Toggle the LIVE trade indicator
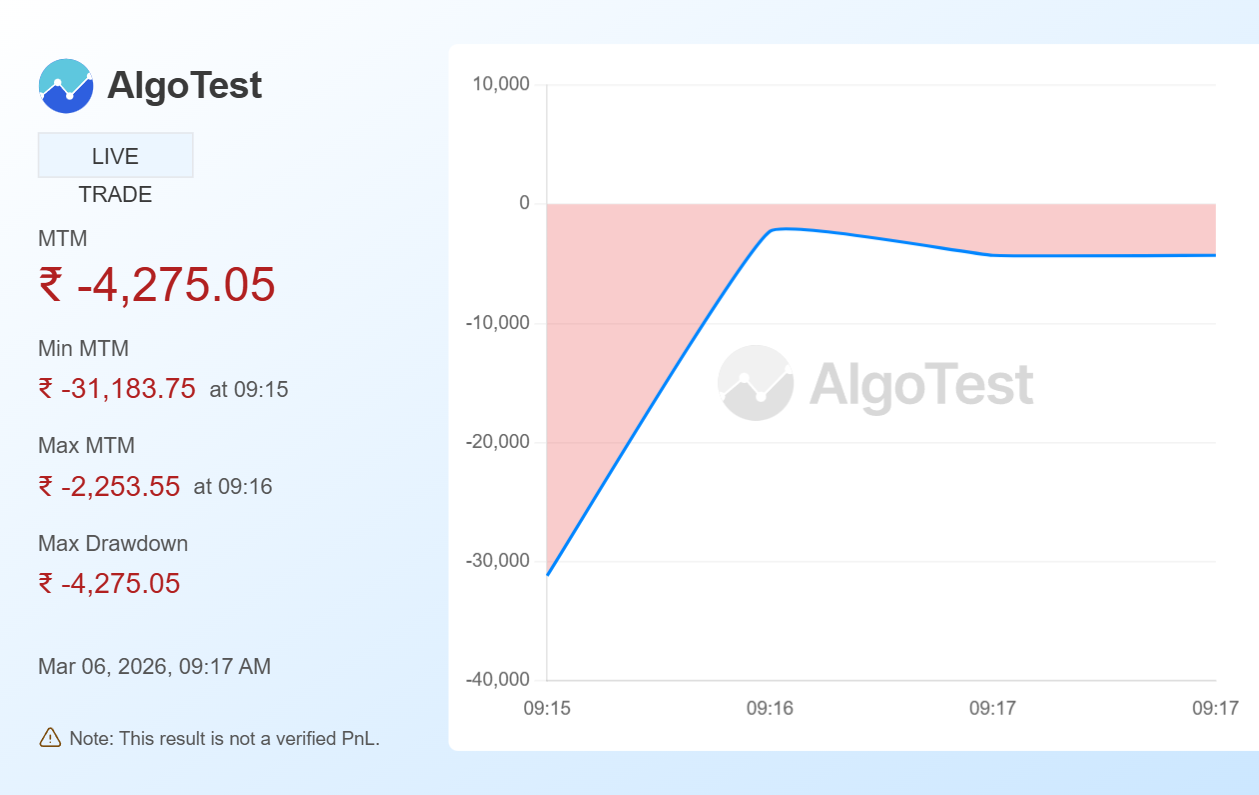 pos(115,154)
